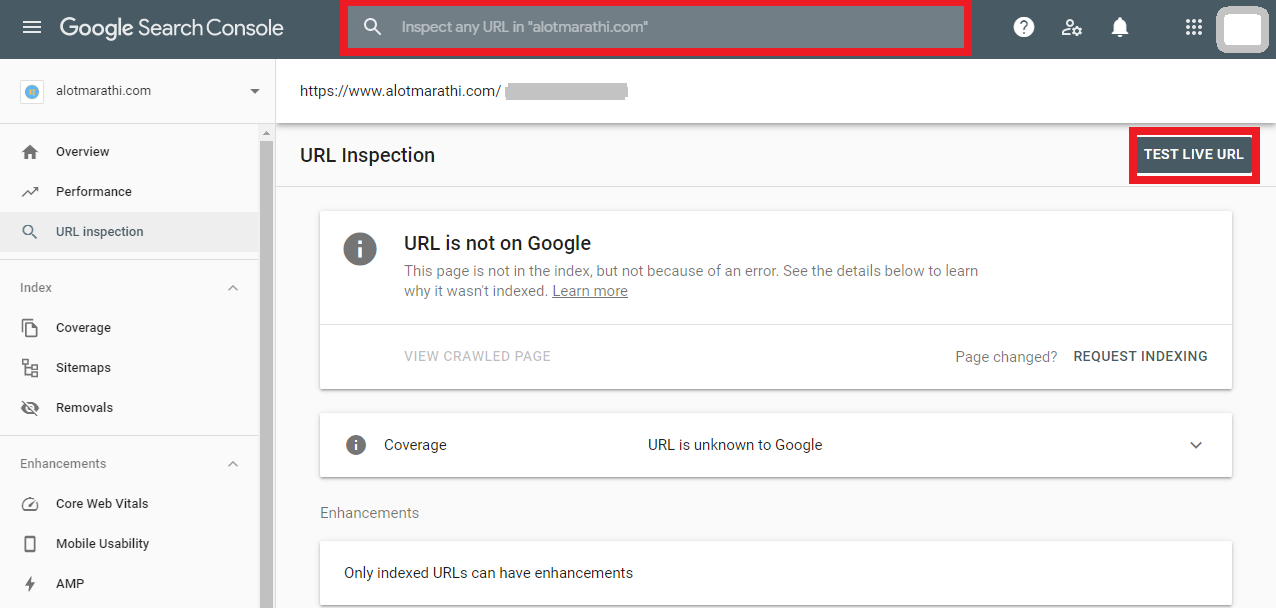Click the Google Search Console logo
The image size is (1276, 608).
click(x=172, y=28)
